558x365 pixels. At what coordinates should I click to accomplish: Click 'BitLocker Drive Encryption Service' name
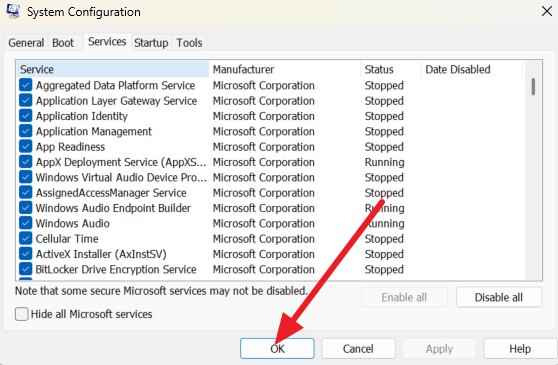116,269
